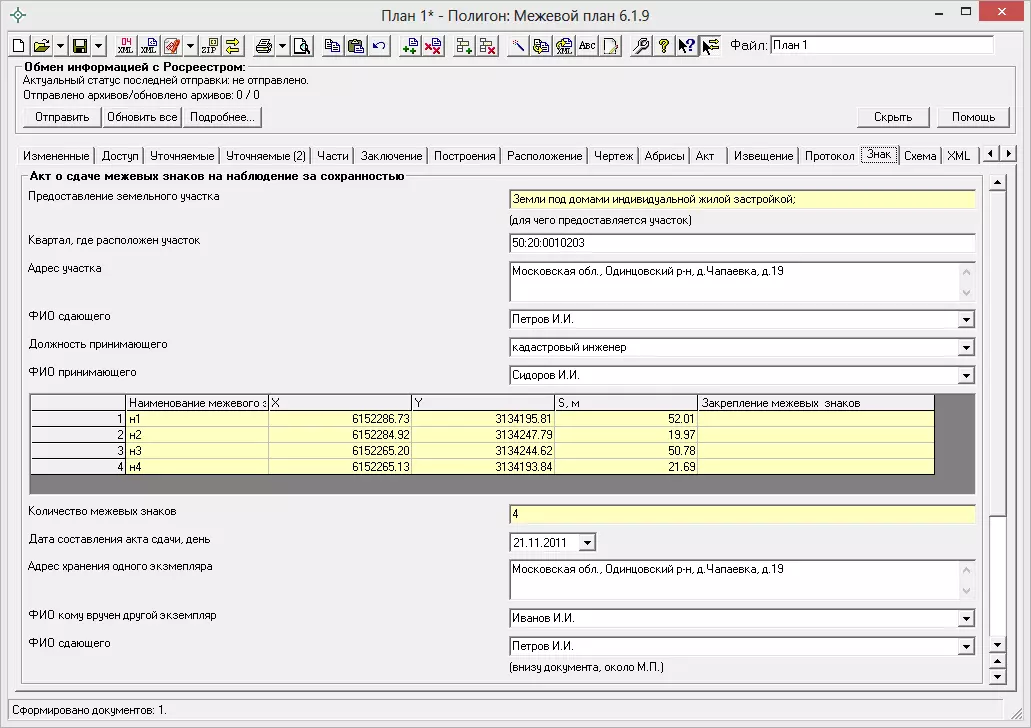
Task: Click the blue XML document icon
Action: click(x=149, y=45)
